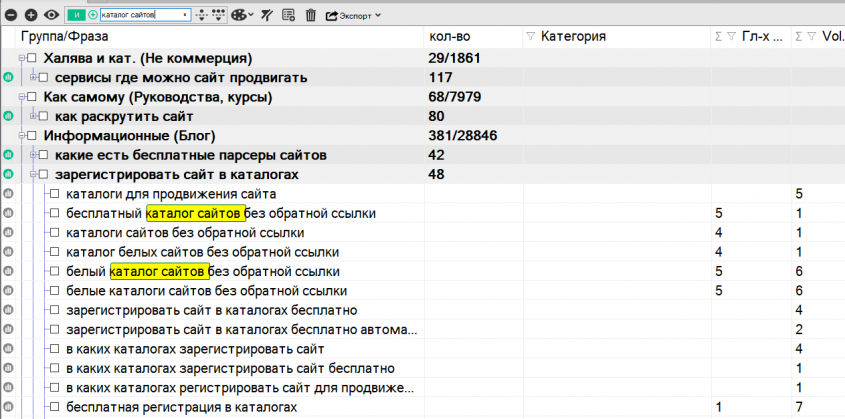
Task: Expand "какие есть бесплатные парсеры сайтов" group
Action: click(34, 155)
